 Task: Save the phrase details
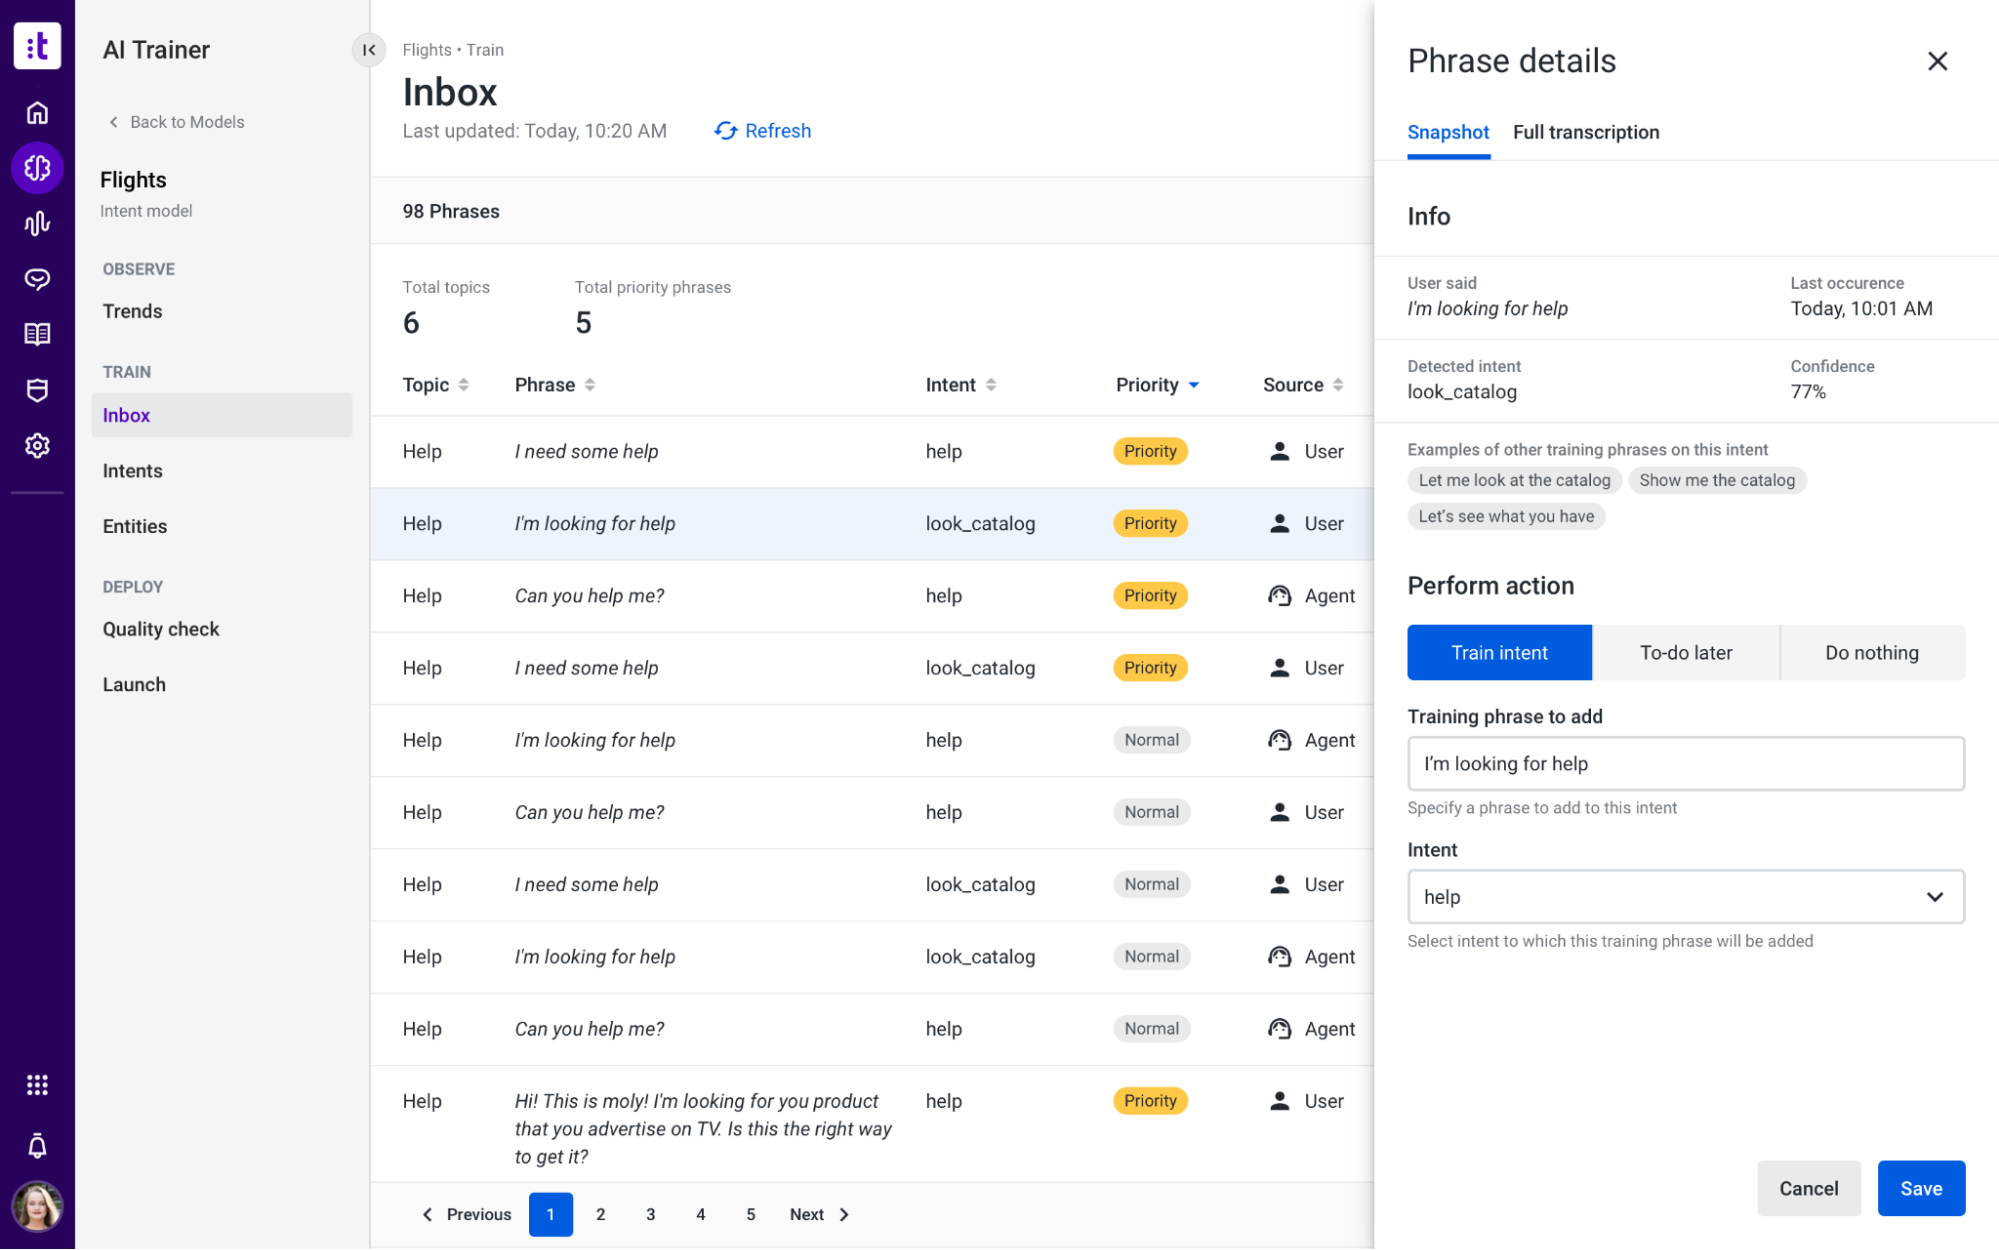pyautogui.click(x=1921, y=1188)
